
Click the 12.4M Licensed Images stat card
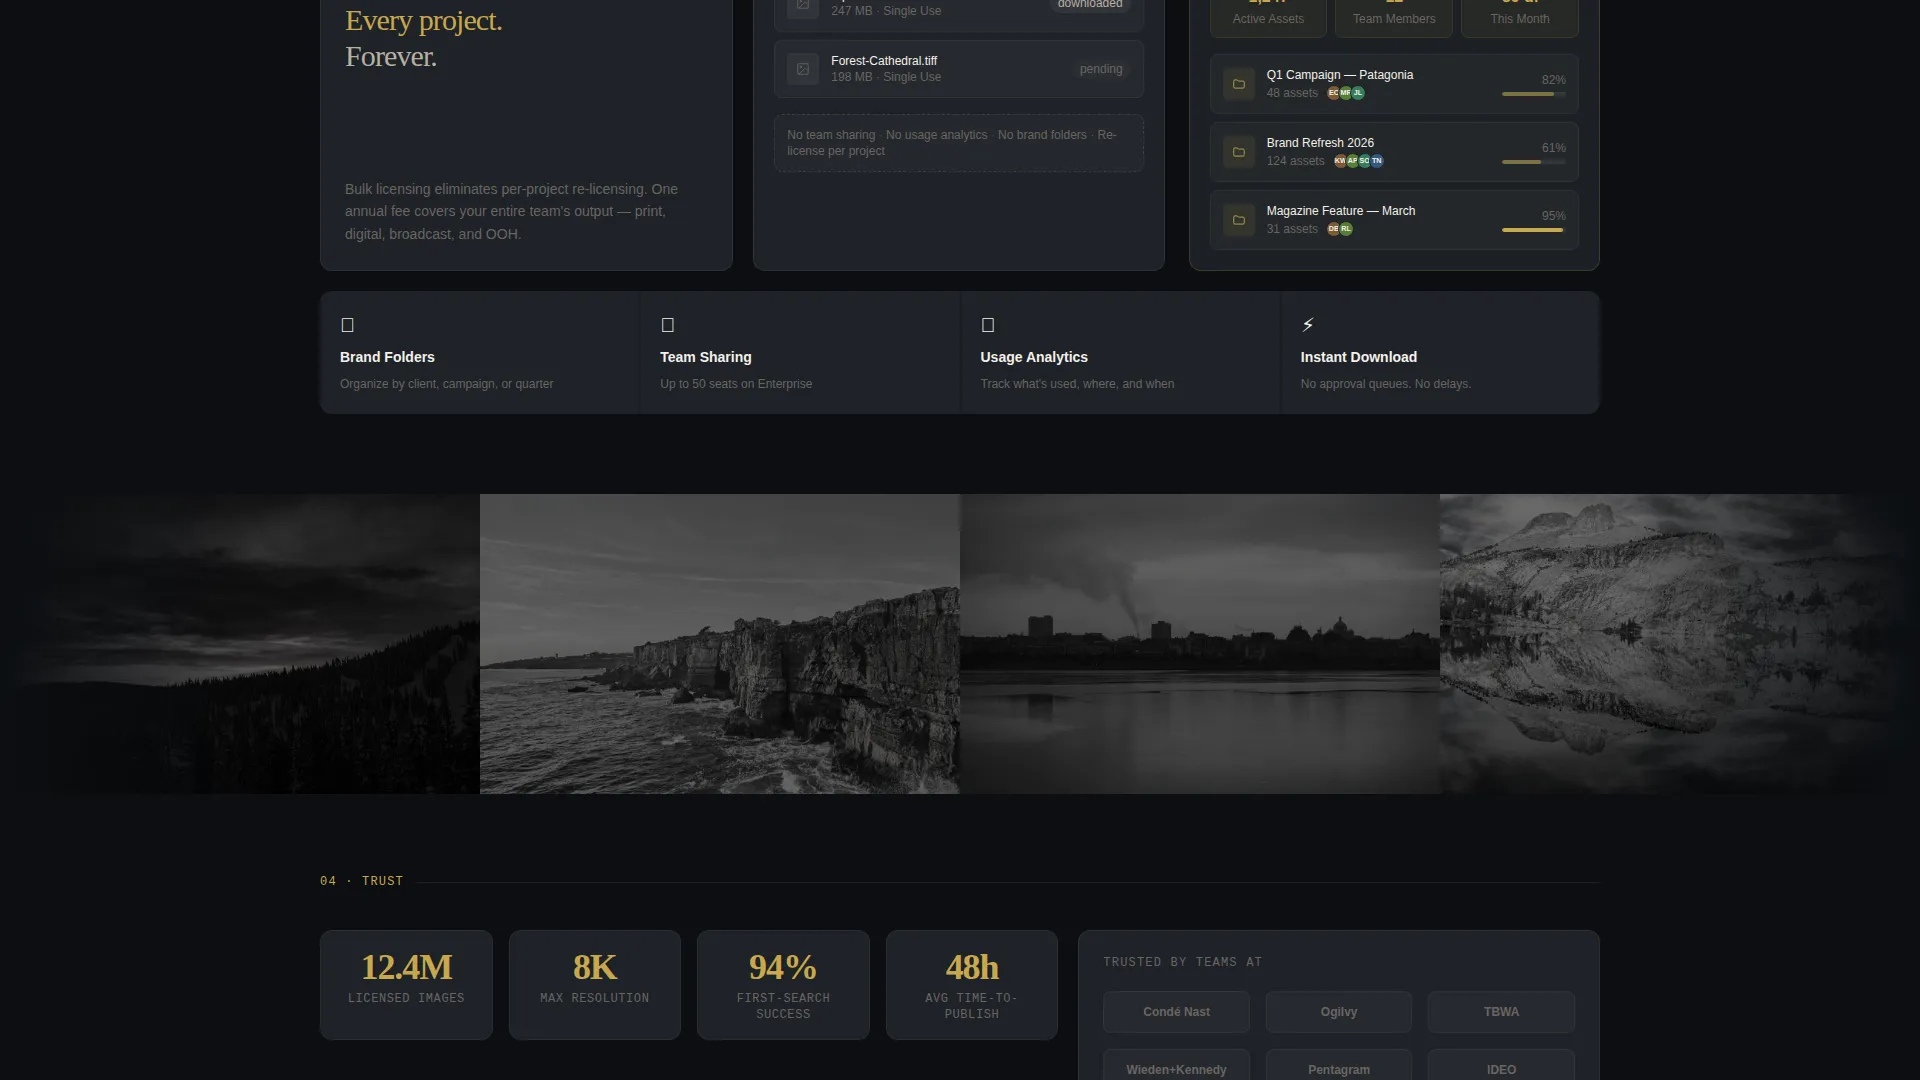coord(406,985)
